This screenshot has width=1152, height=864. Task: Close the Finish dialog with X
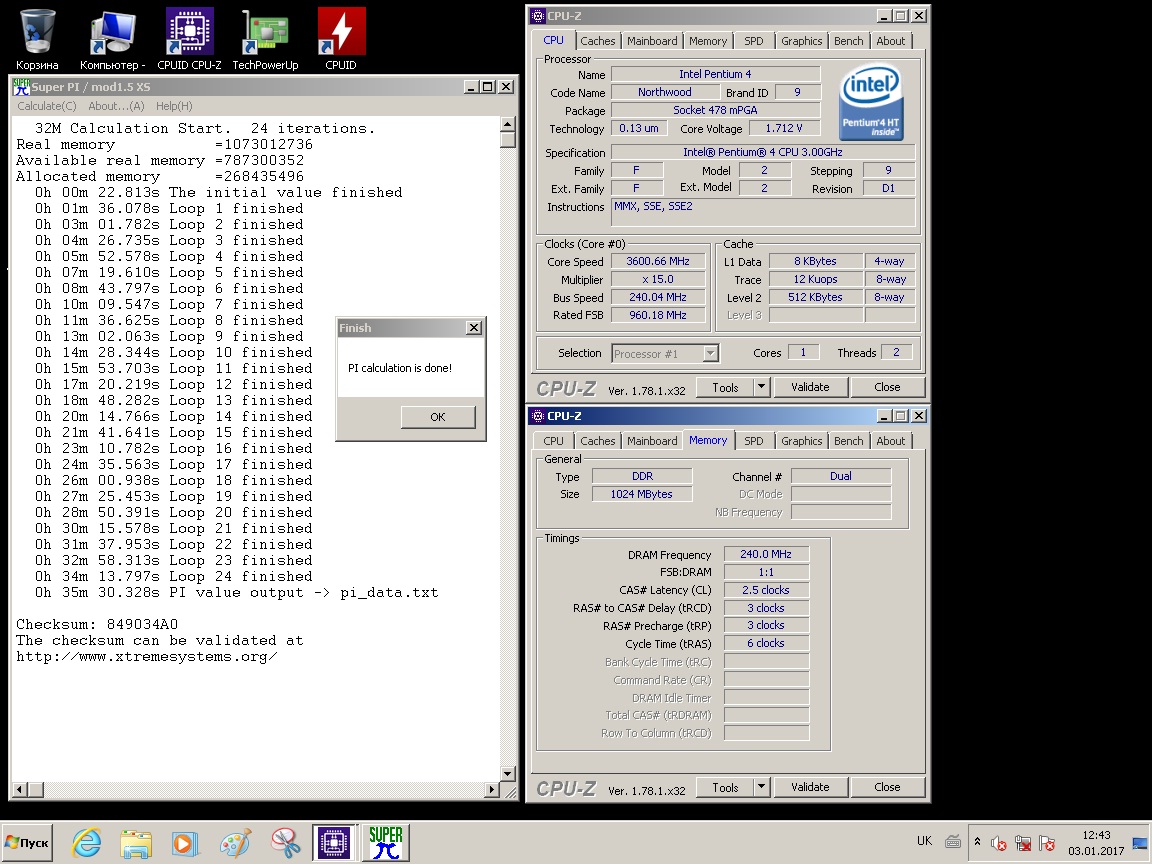(x=475, y=328)
